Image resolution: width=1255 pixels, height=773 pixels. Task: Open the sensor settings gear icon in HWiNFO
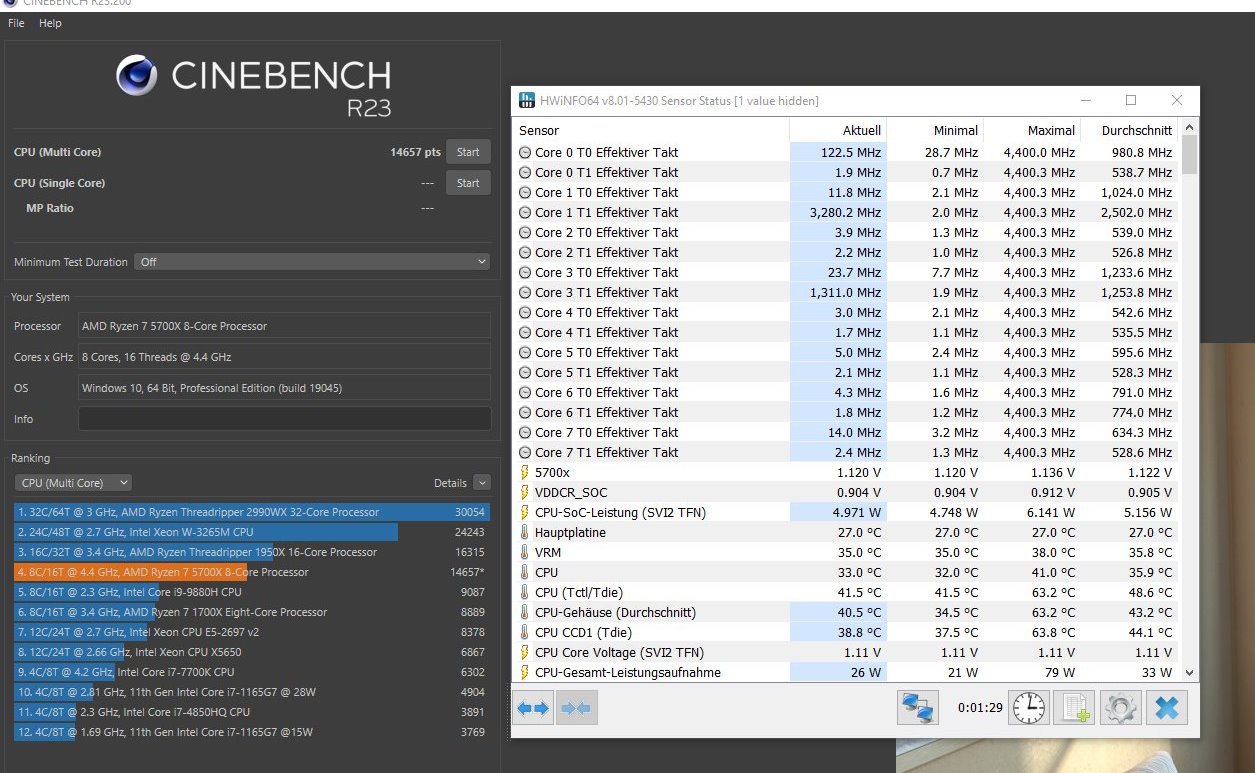tap(1121, 708)
